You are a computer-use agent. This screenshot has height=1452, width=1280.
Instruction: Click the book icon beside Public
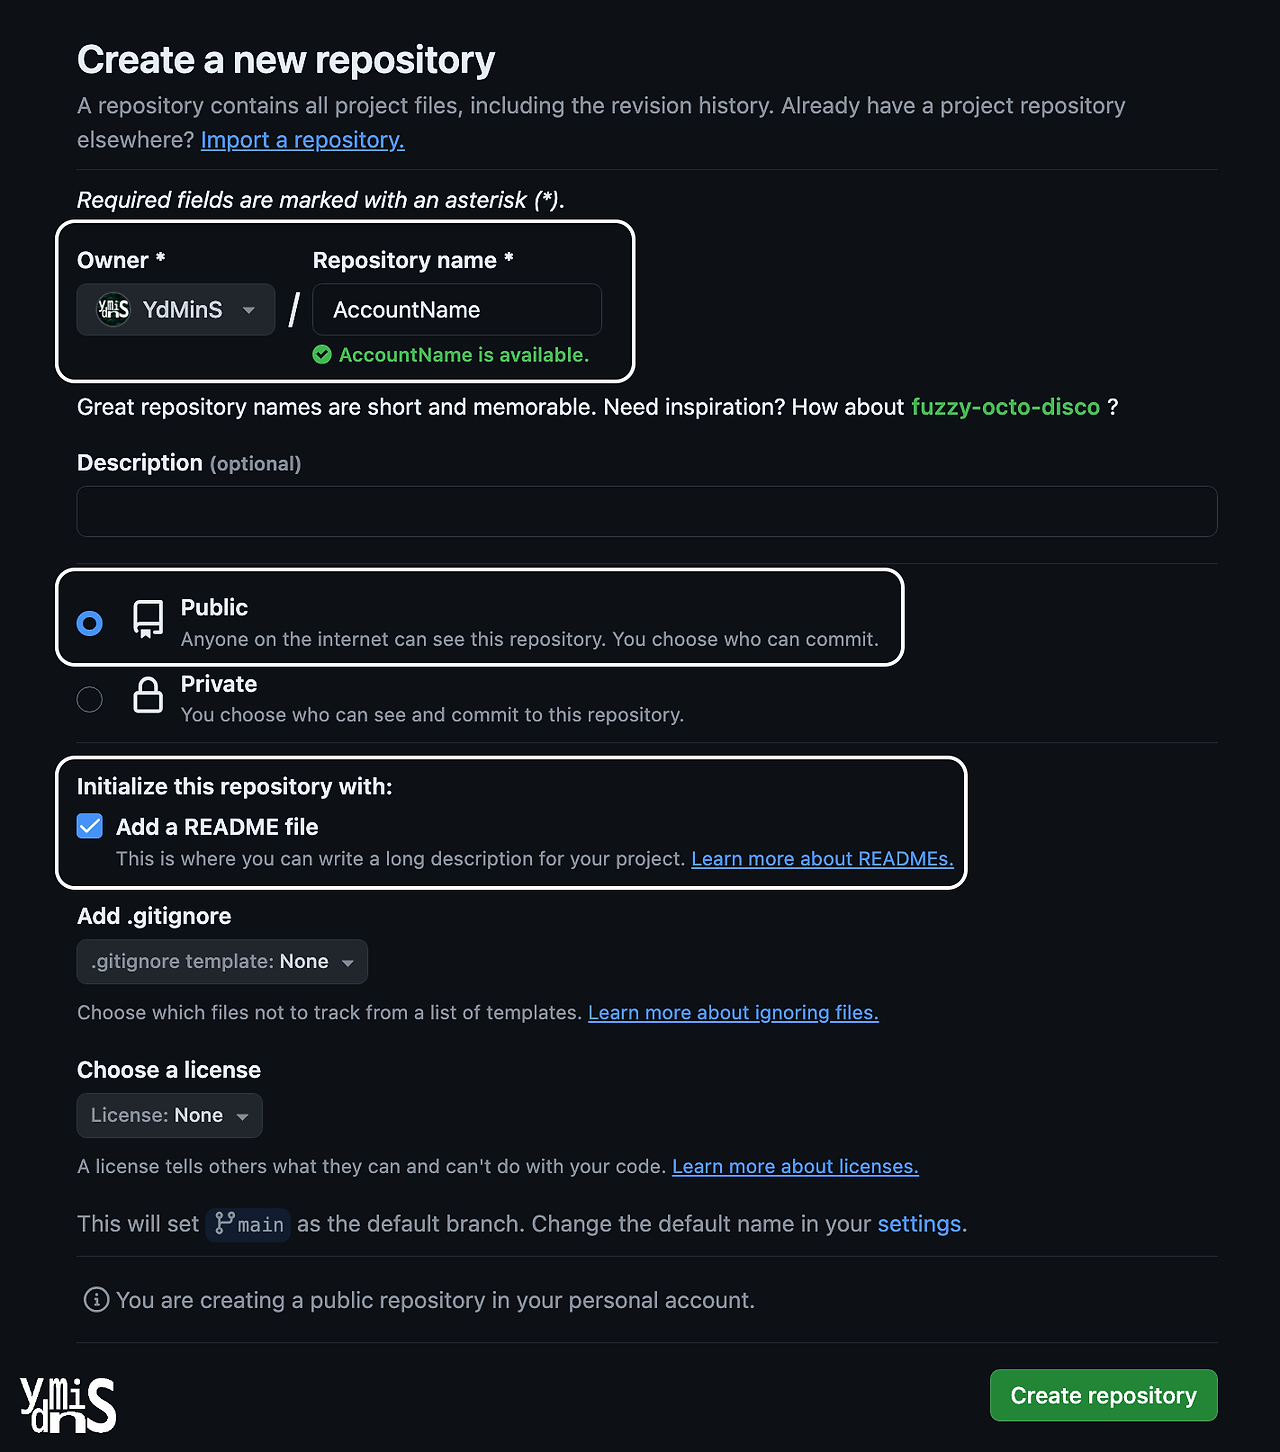(x=147, y=620)
